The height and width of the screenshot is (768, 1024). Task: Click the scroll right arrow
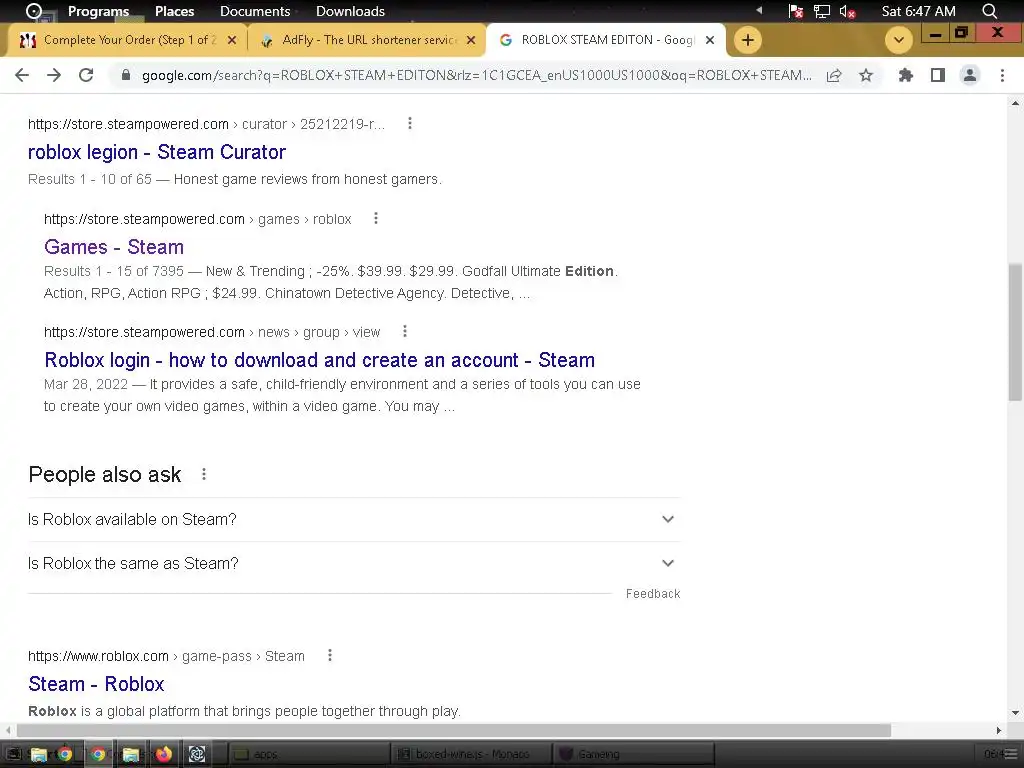point(999,730)
